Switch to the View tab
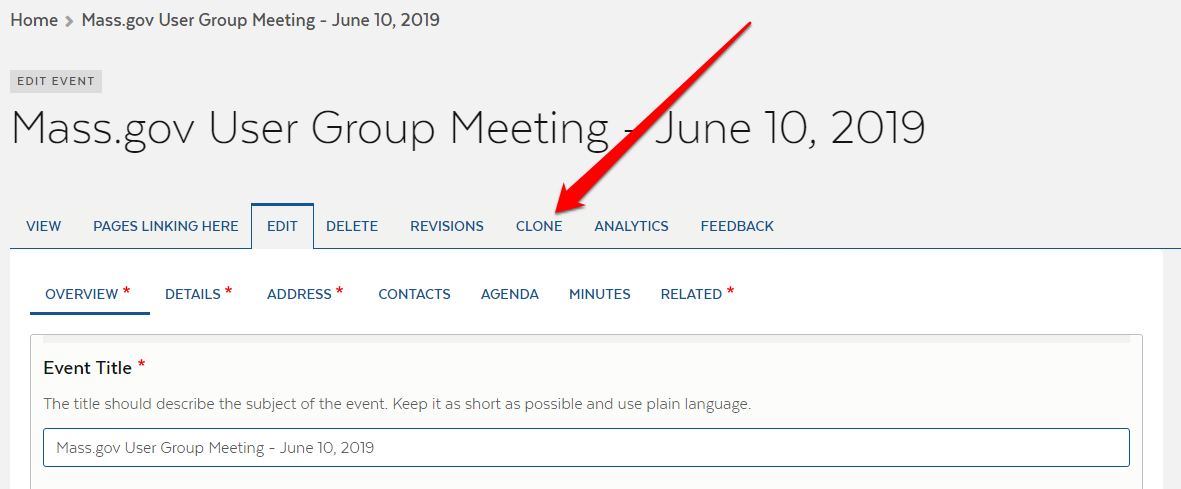 tap(43, 226)
